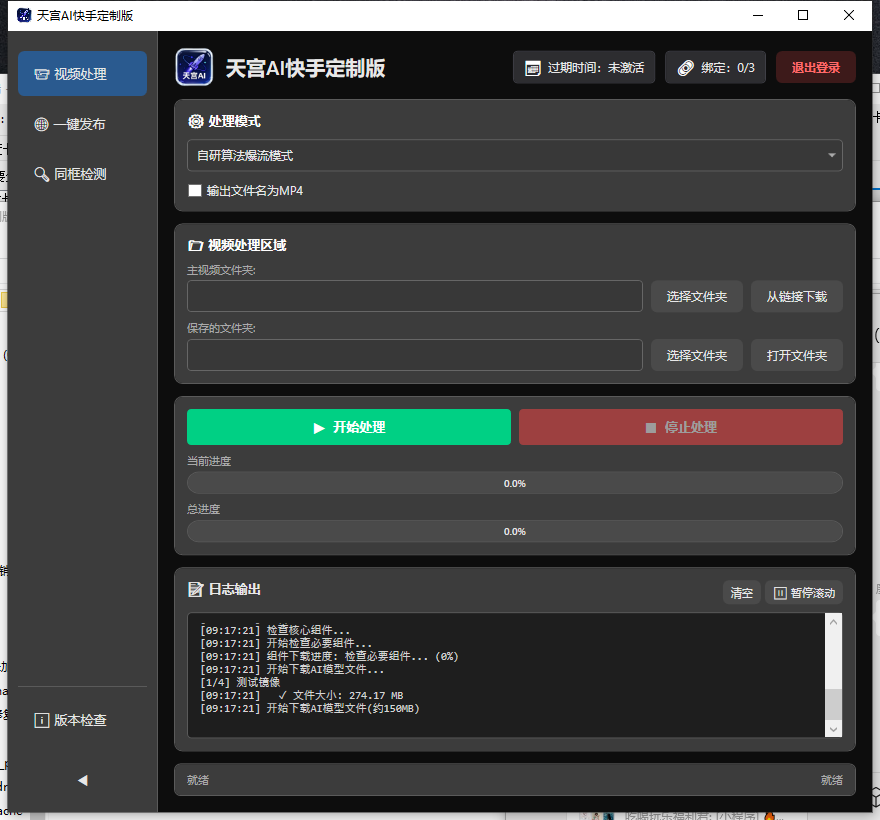Click the log icon beside 日志输出
The image size is (880, 820).
196,590
